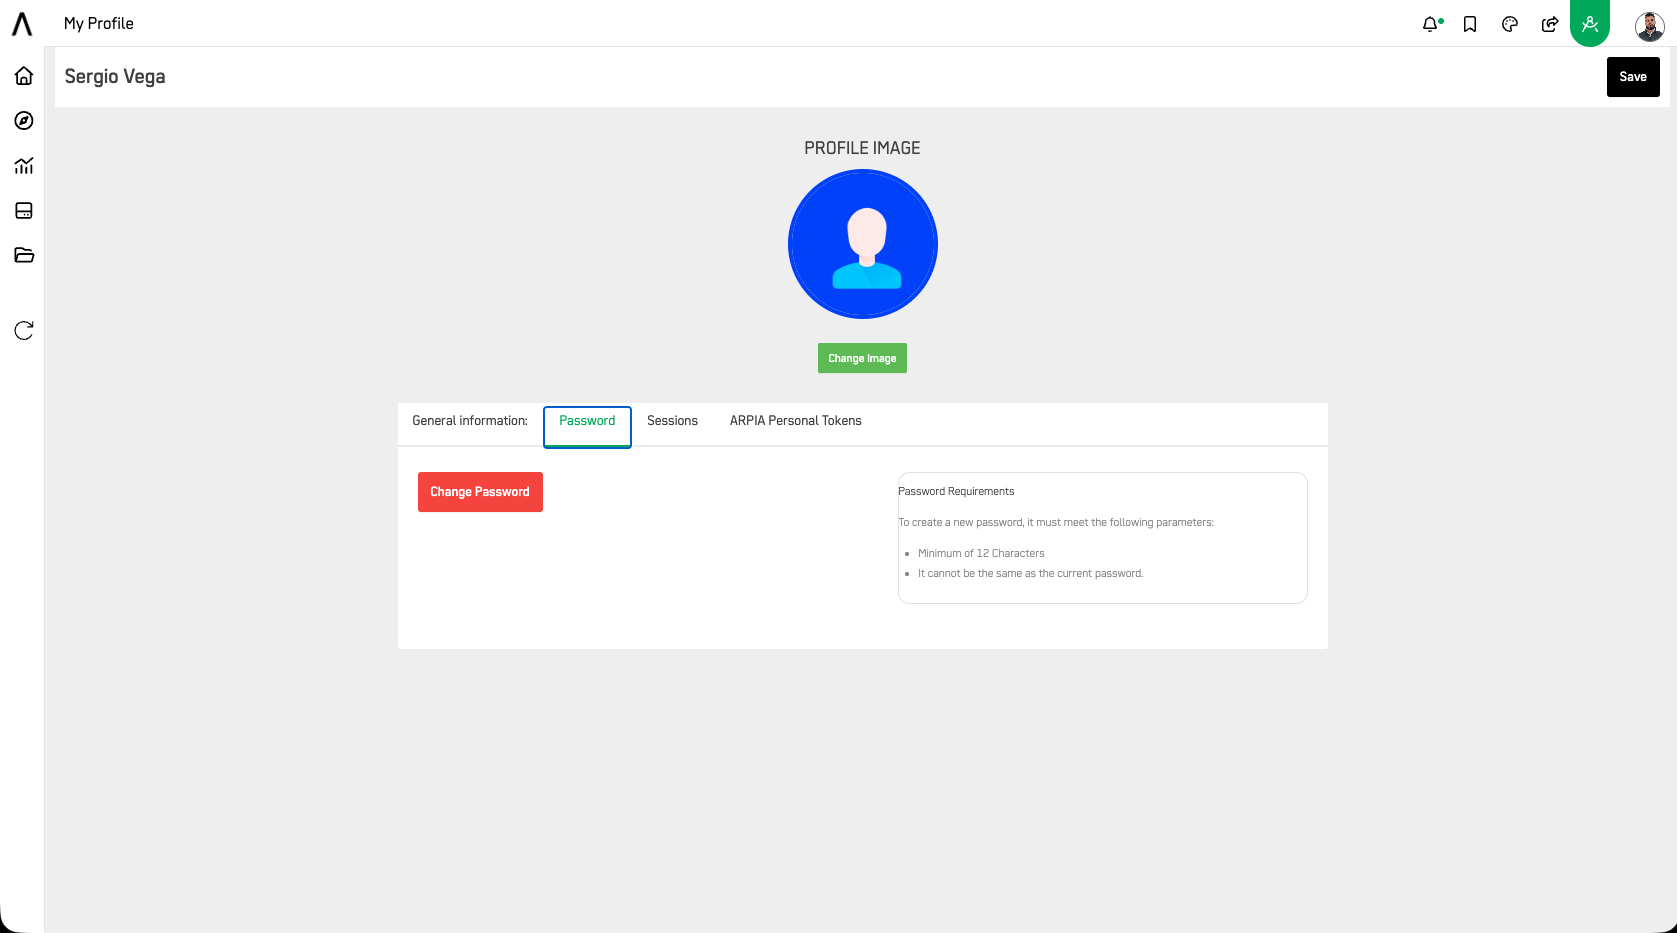The image size is (1677, 933).
Task: Open the user avatar photo menu
Action: pos(1650,26)
